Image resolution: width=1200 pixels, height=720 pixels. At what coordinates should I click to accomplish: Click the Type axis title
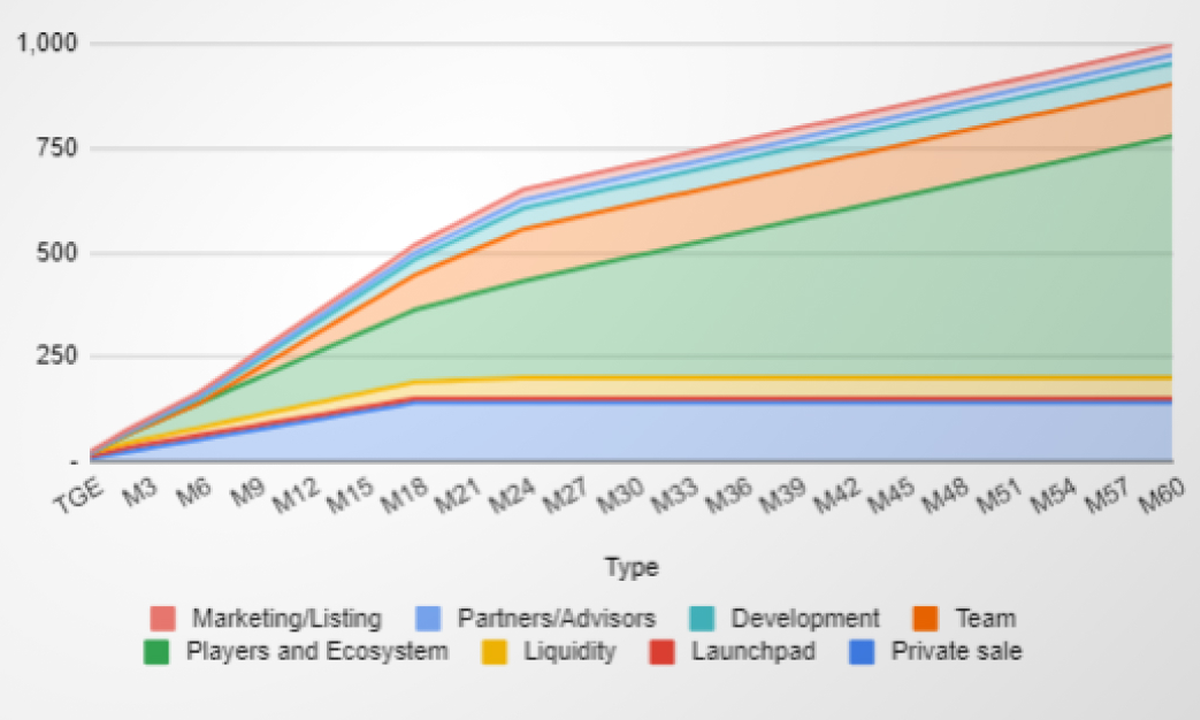click(x=631, y=568)
